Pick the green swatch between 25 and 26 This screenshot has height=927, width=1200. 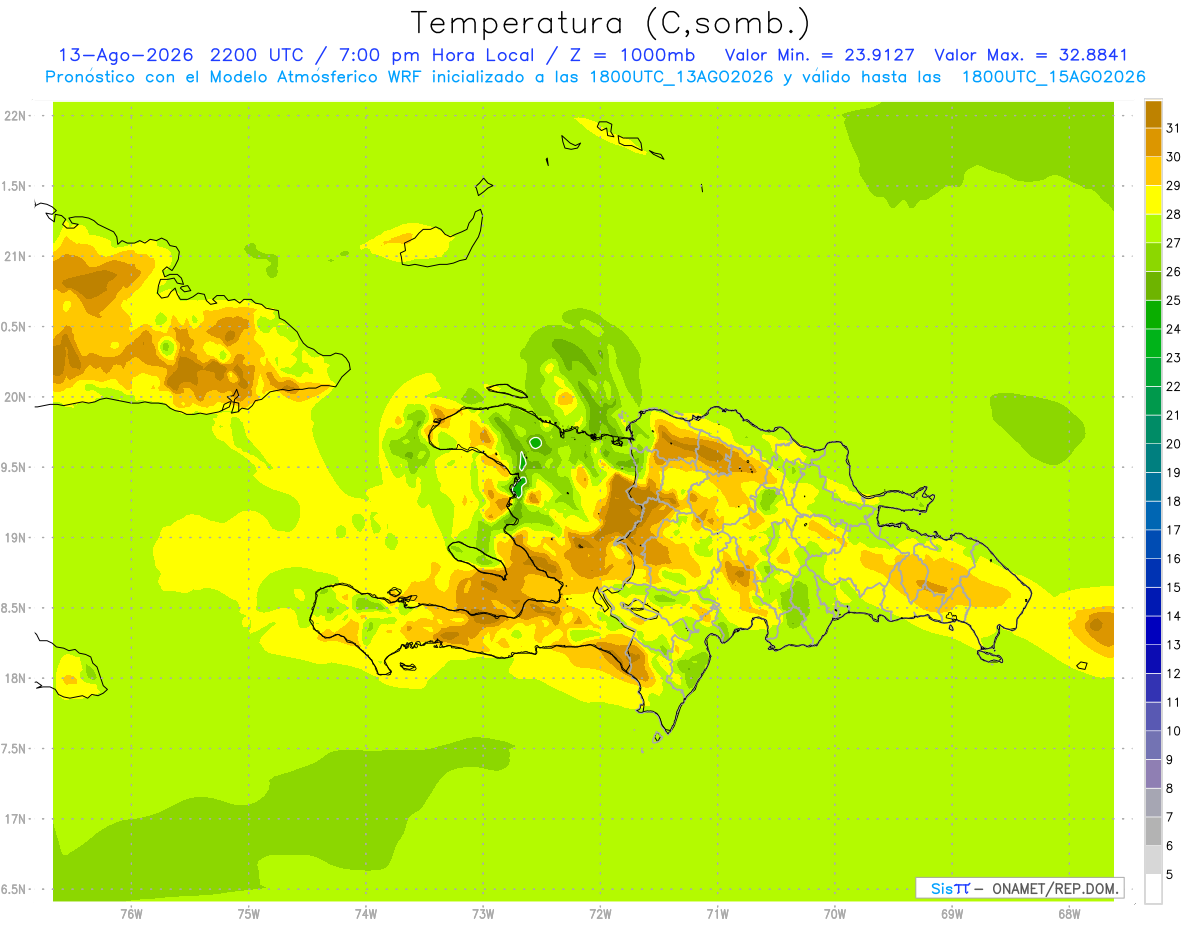[x=1153, y=286]
